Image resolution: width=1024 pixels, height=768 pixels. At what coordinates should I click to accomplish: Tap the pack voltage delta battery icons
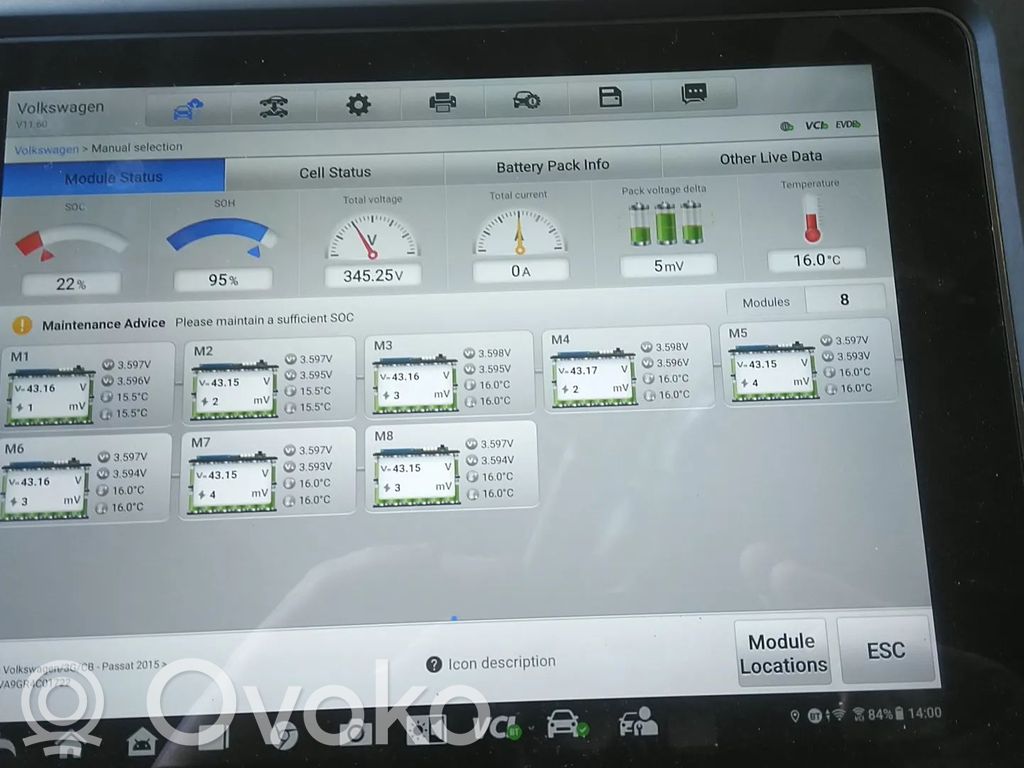(x=665, y=223)
